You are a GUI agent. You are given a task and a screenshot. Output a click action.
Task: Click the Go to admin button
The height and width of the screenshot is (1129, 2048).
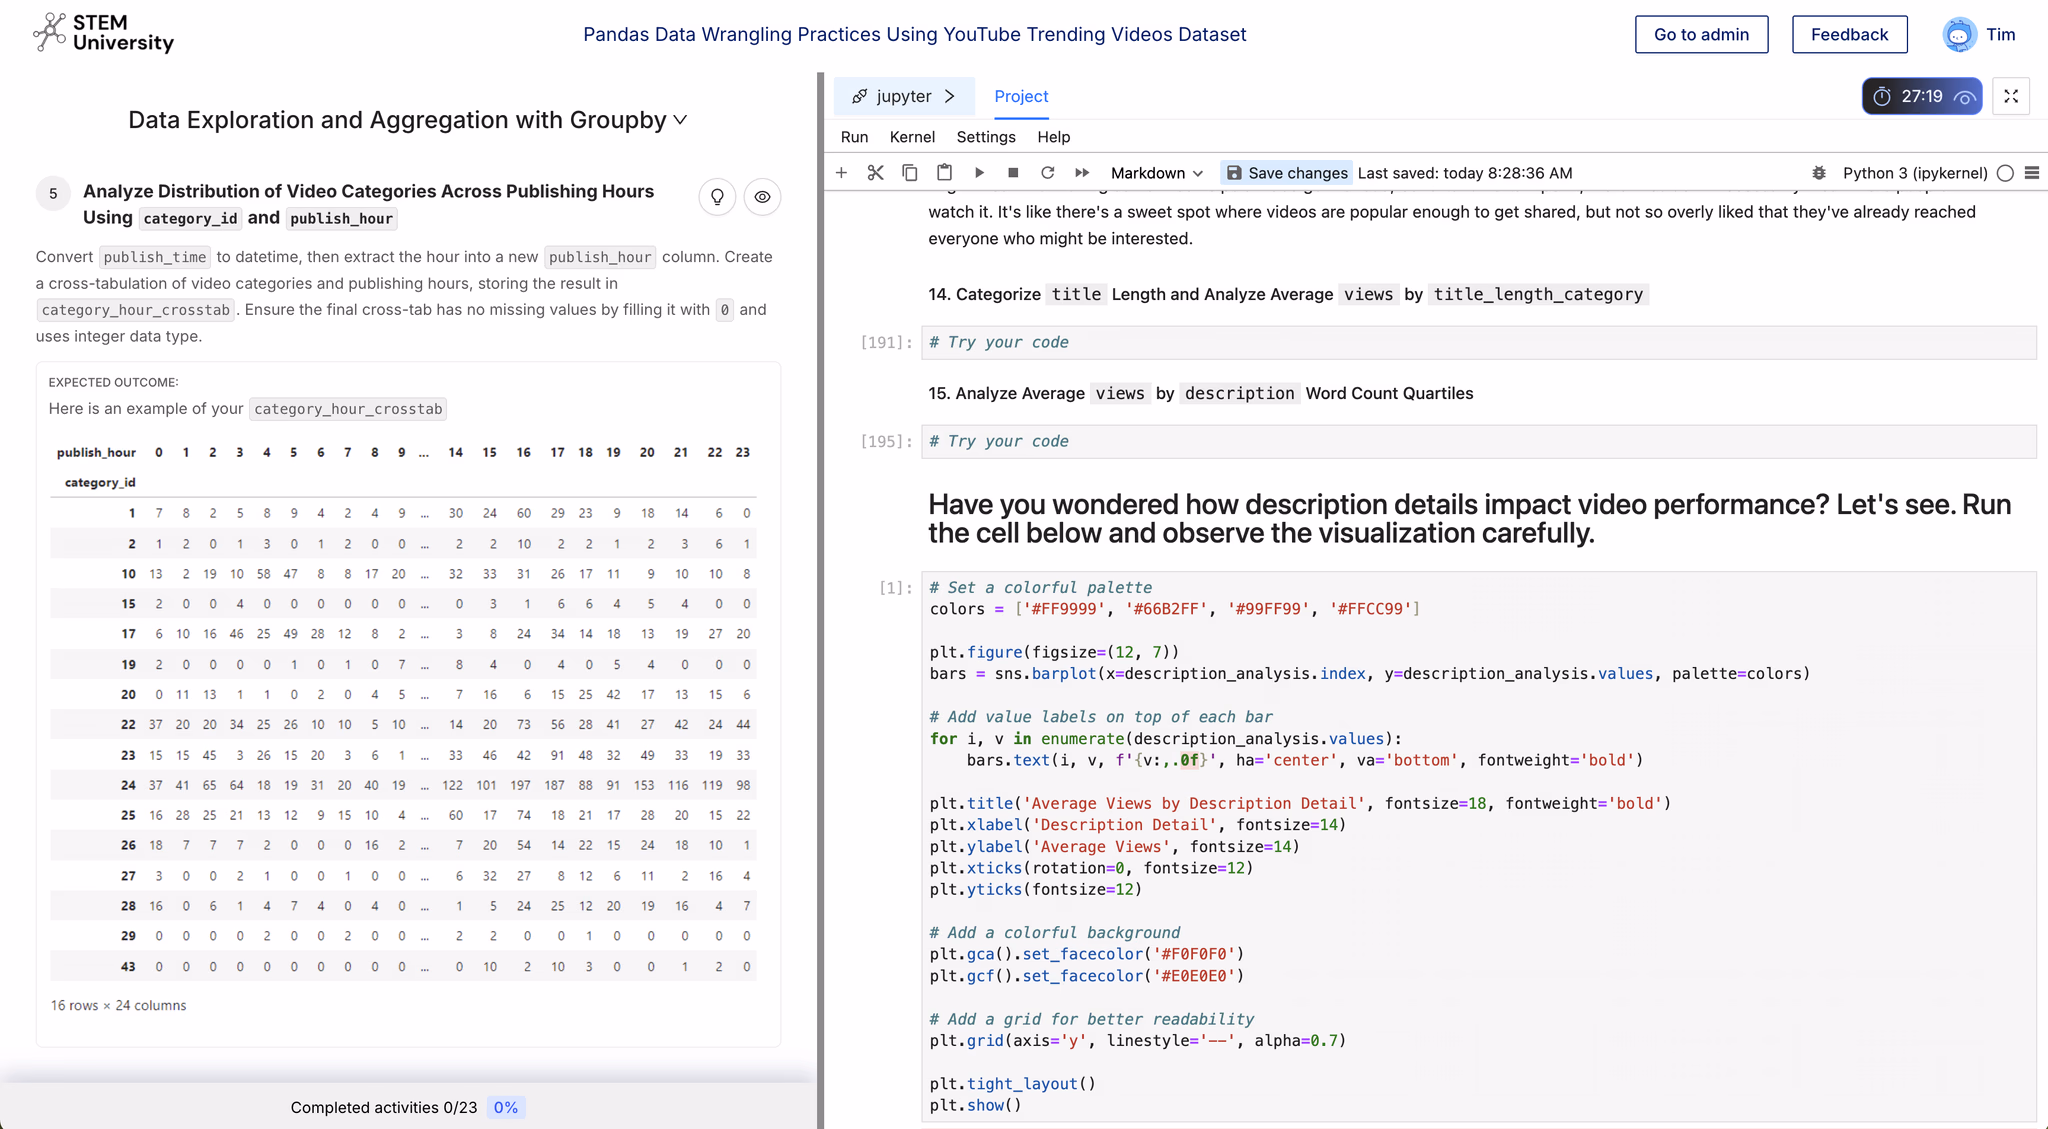tap(1701, 34)
